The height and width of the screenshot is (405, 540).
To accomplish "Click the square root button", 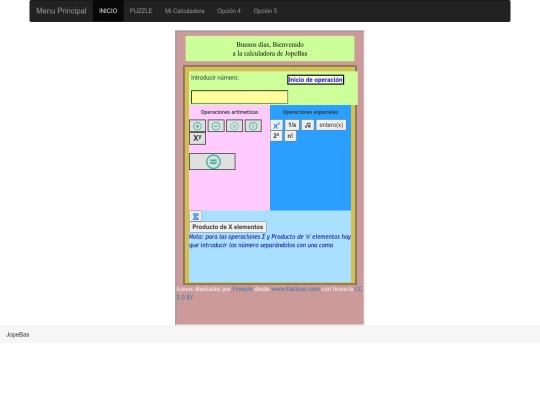I will point(308,125).
